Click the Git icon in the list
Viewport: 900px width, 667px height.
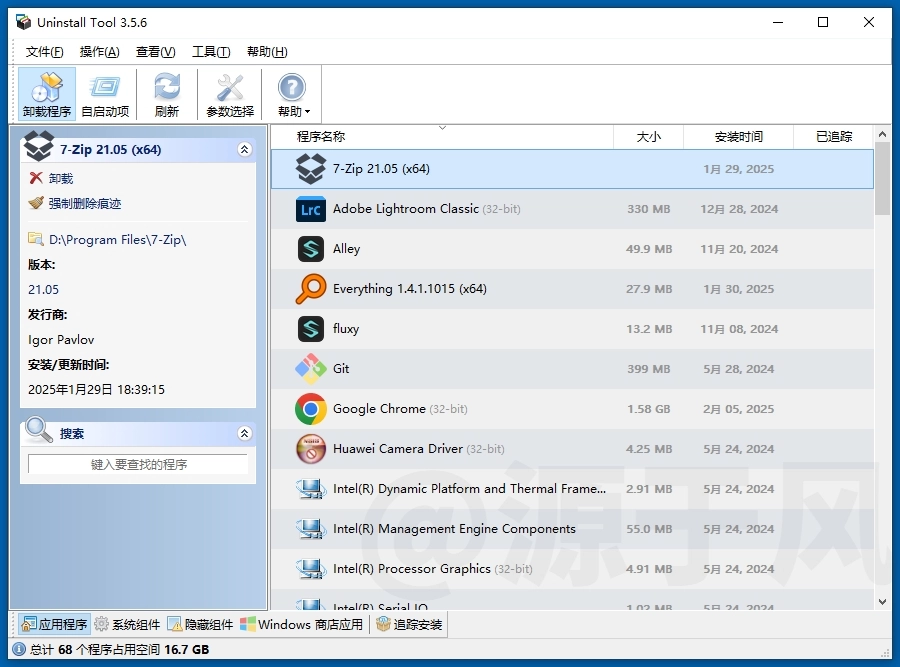pyautogui.click(x=311, y=369)
